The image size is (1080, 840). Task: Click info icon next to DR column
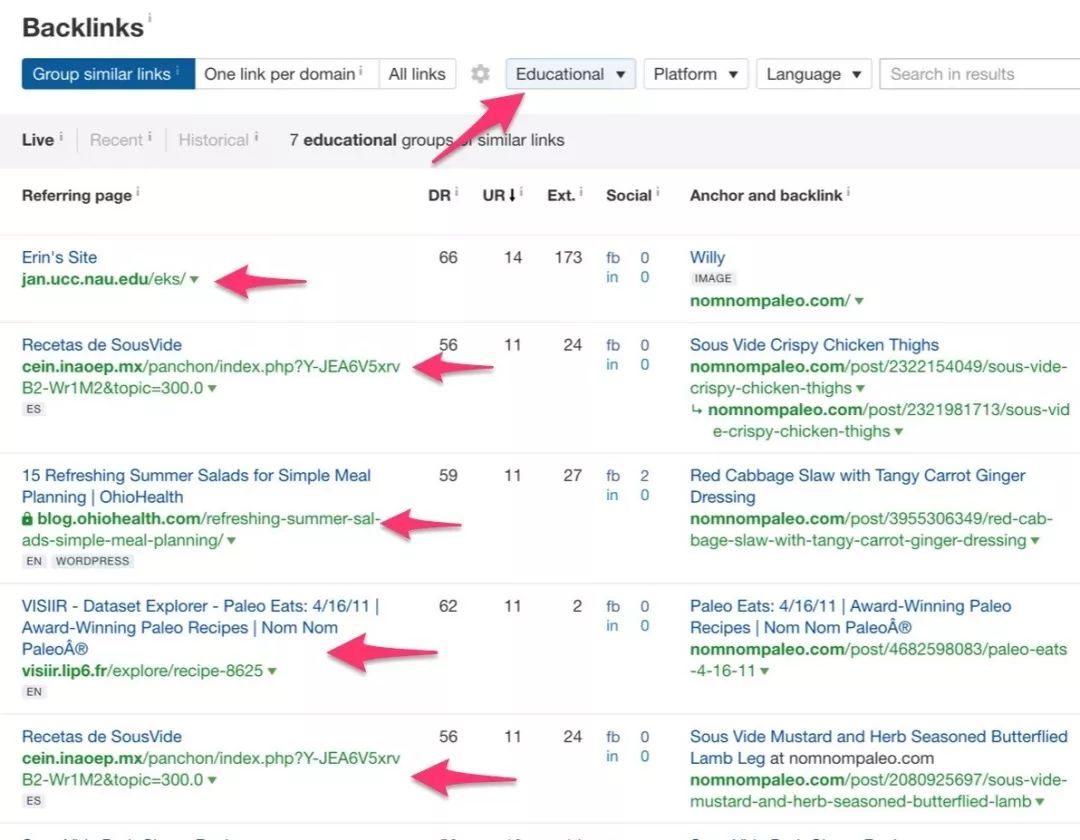coord(457,192)
